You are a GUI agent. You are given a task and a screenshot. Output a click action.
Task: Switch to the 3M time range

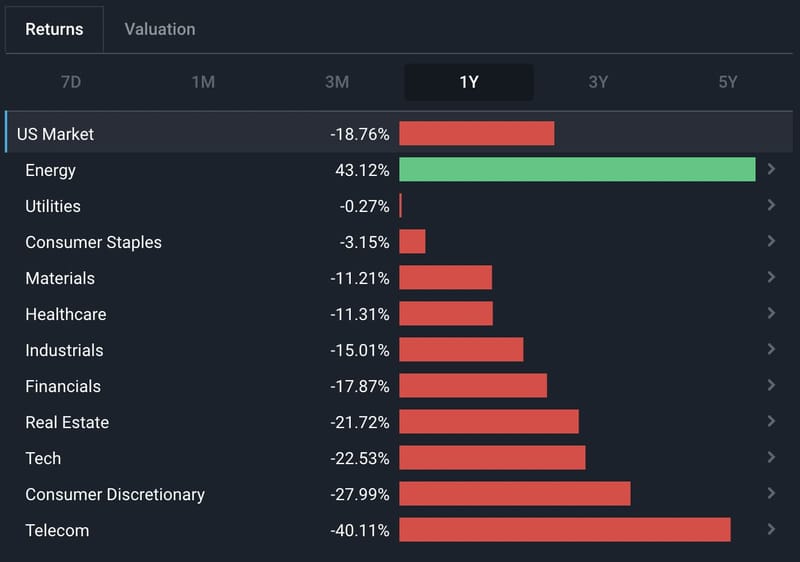coord(337,82)
